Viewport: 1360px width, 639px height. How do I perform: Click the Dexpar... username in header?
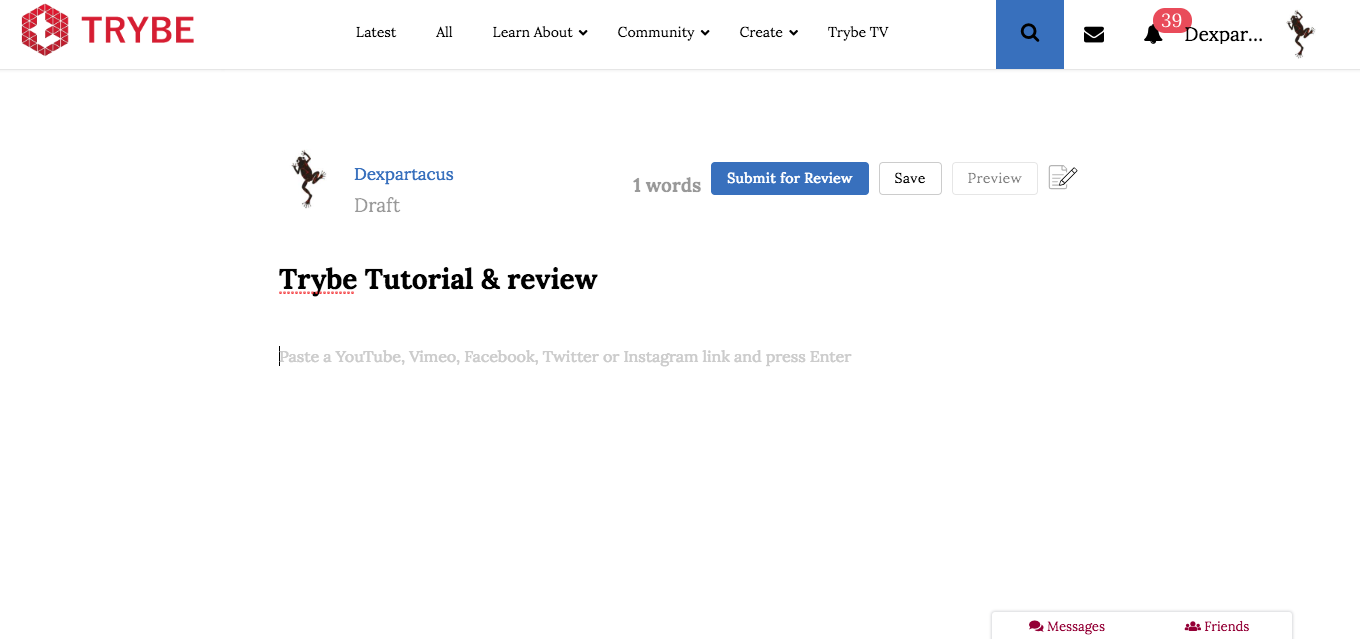tap(1224, 35)
